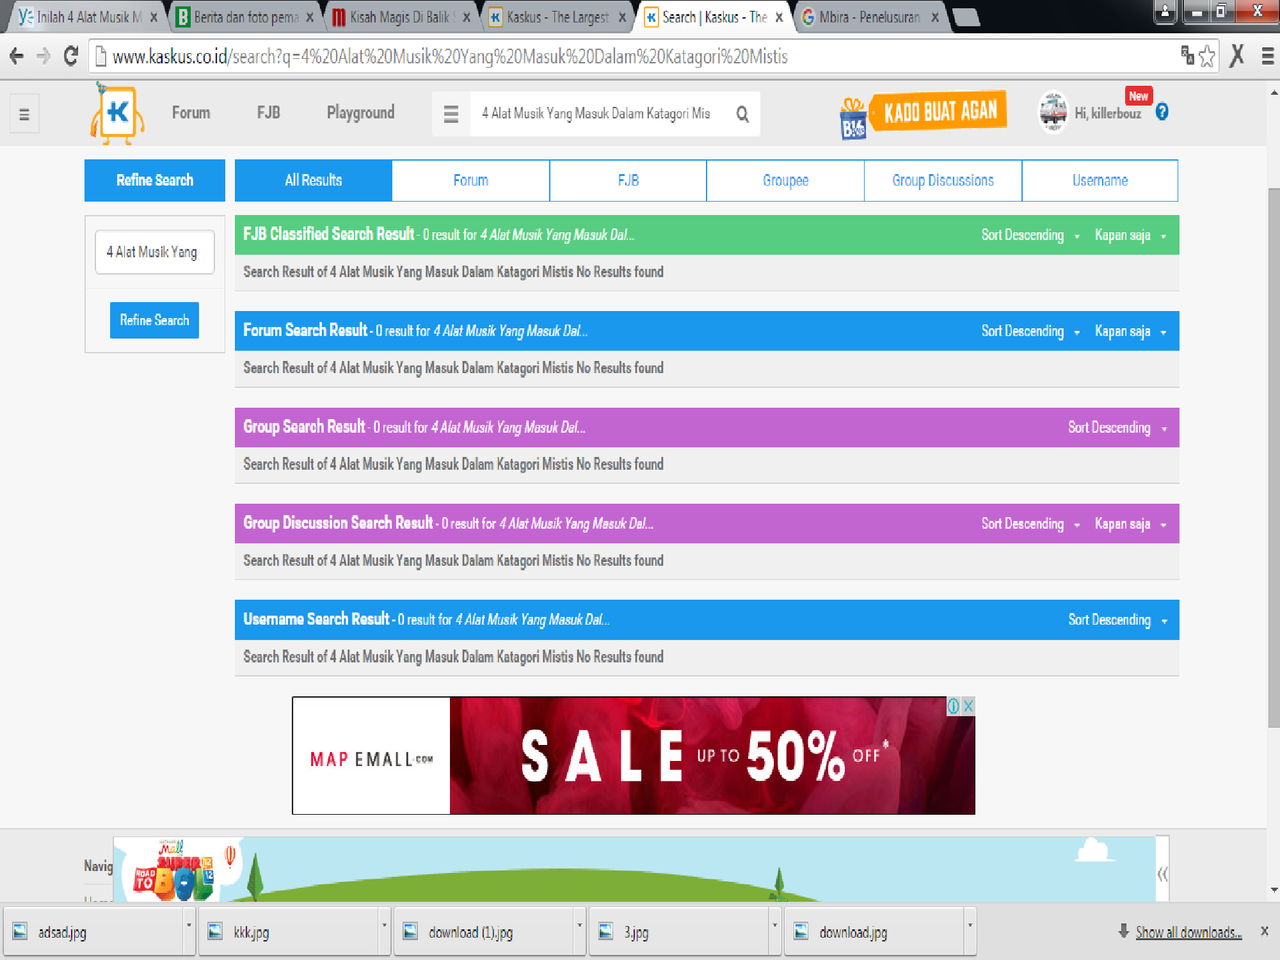Select the All Results tab
This screenshot has height=960, width=1280.
[313, 180]
